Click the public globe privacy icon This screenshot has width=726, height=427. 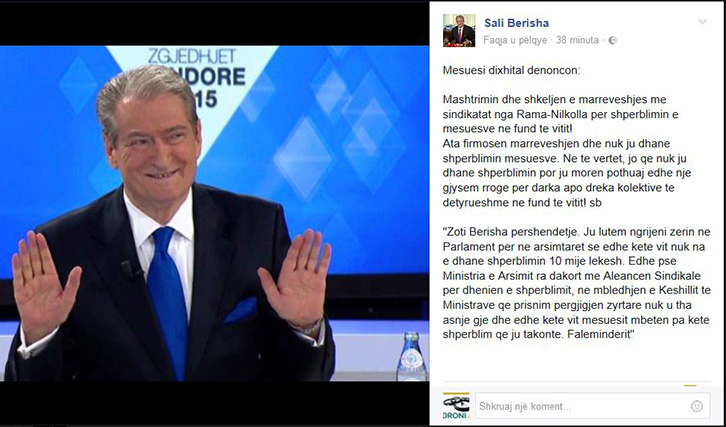coord(613,40)
